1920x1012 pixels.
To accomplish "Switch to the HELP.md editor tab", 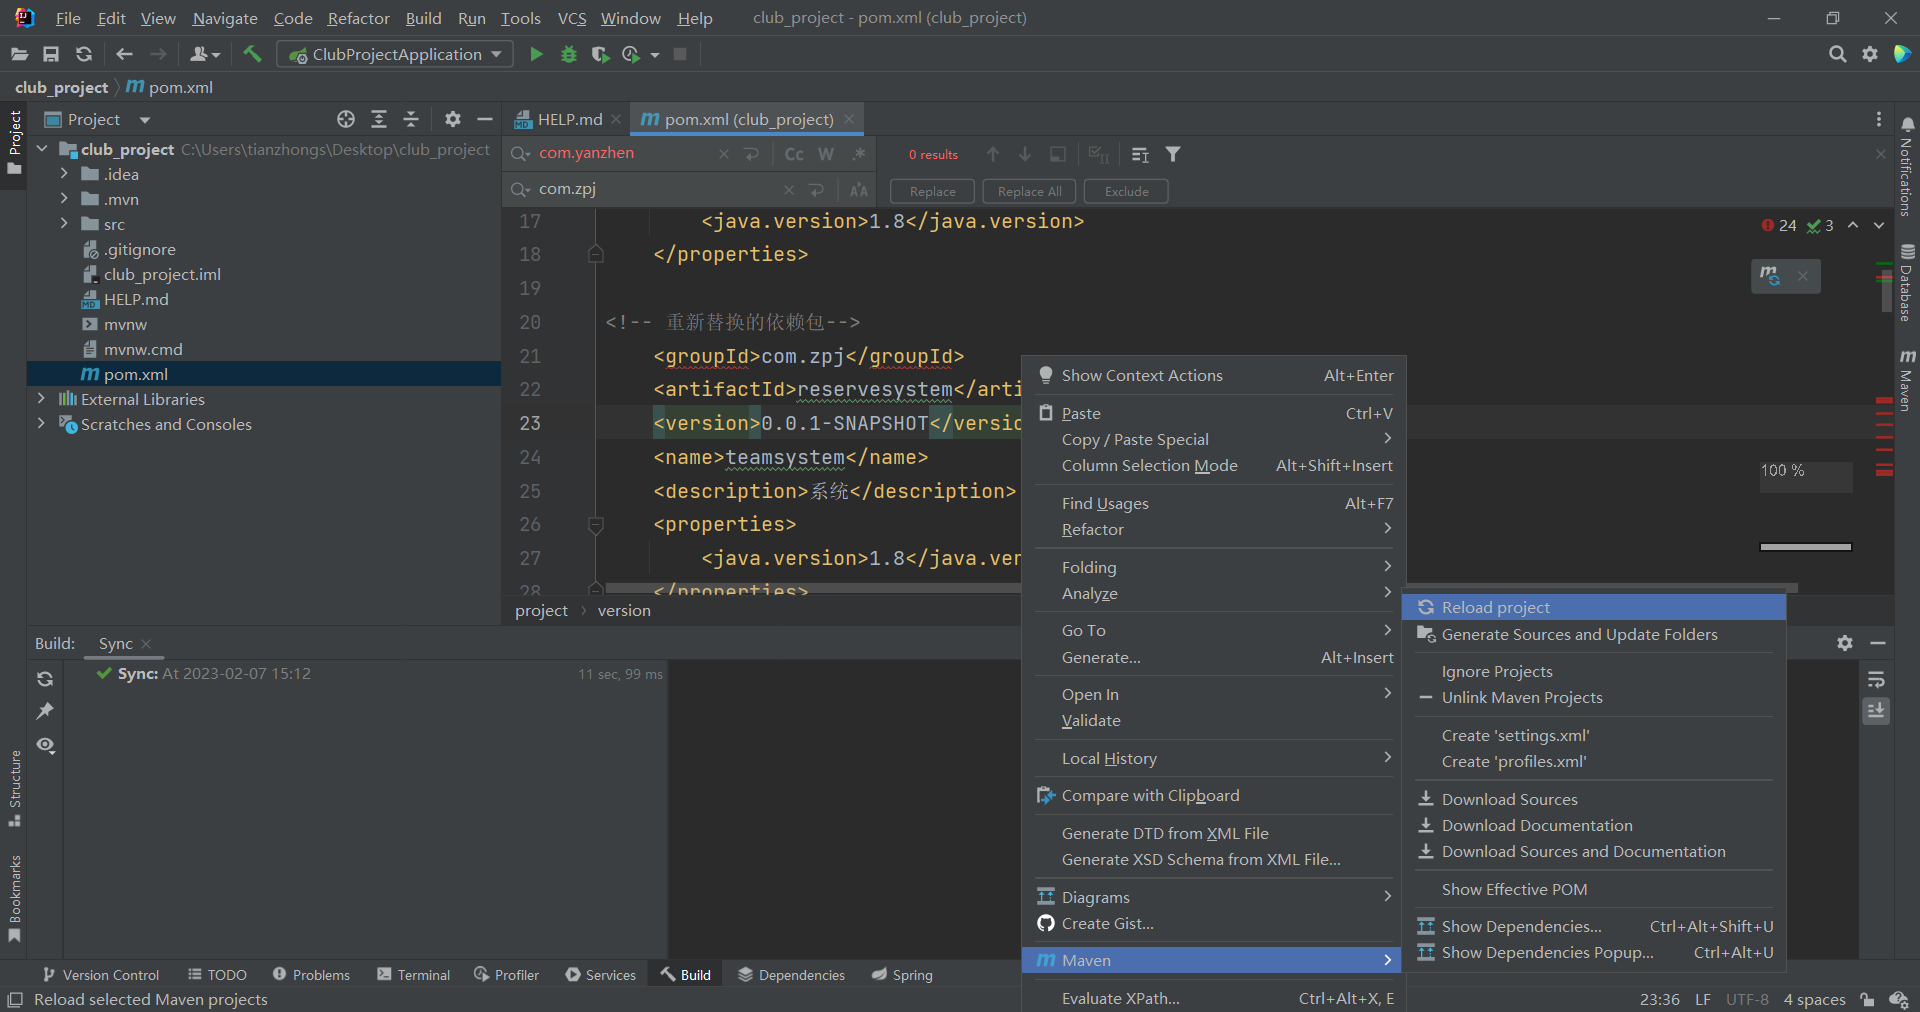I will (x=569, y=119).
